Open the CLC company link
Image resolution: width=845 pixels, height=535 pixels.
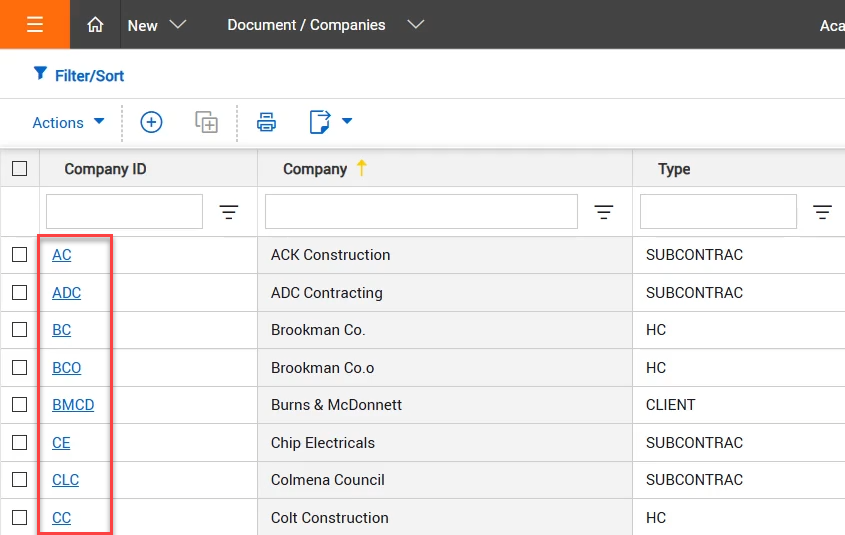(65, 480)
